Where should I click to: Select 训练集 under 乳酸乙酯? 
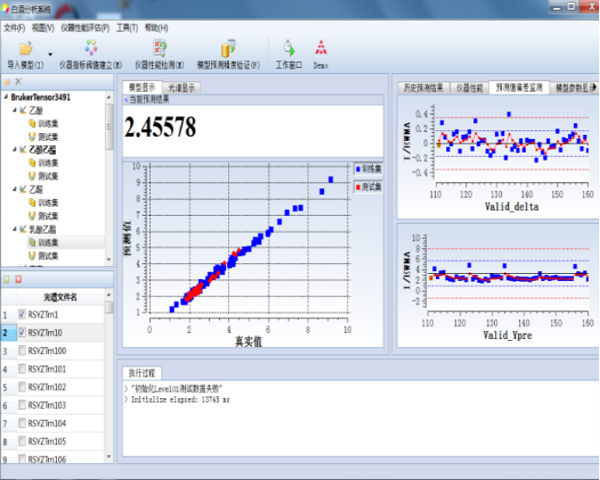pyautogui.click(x=47, y=242)
